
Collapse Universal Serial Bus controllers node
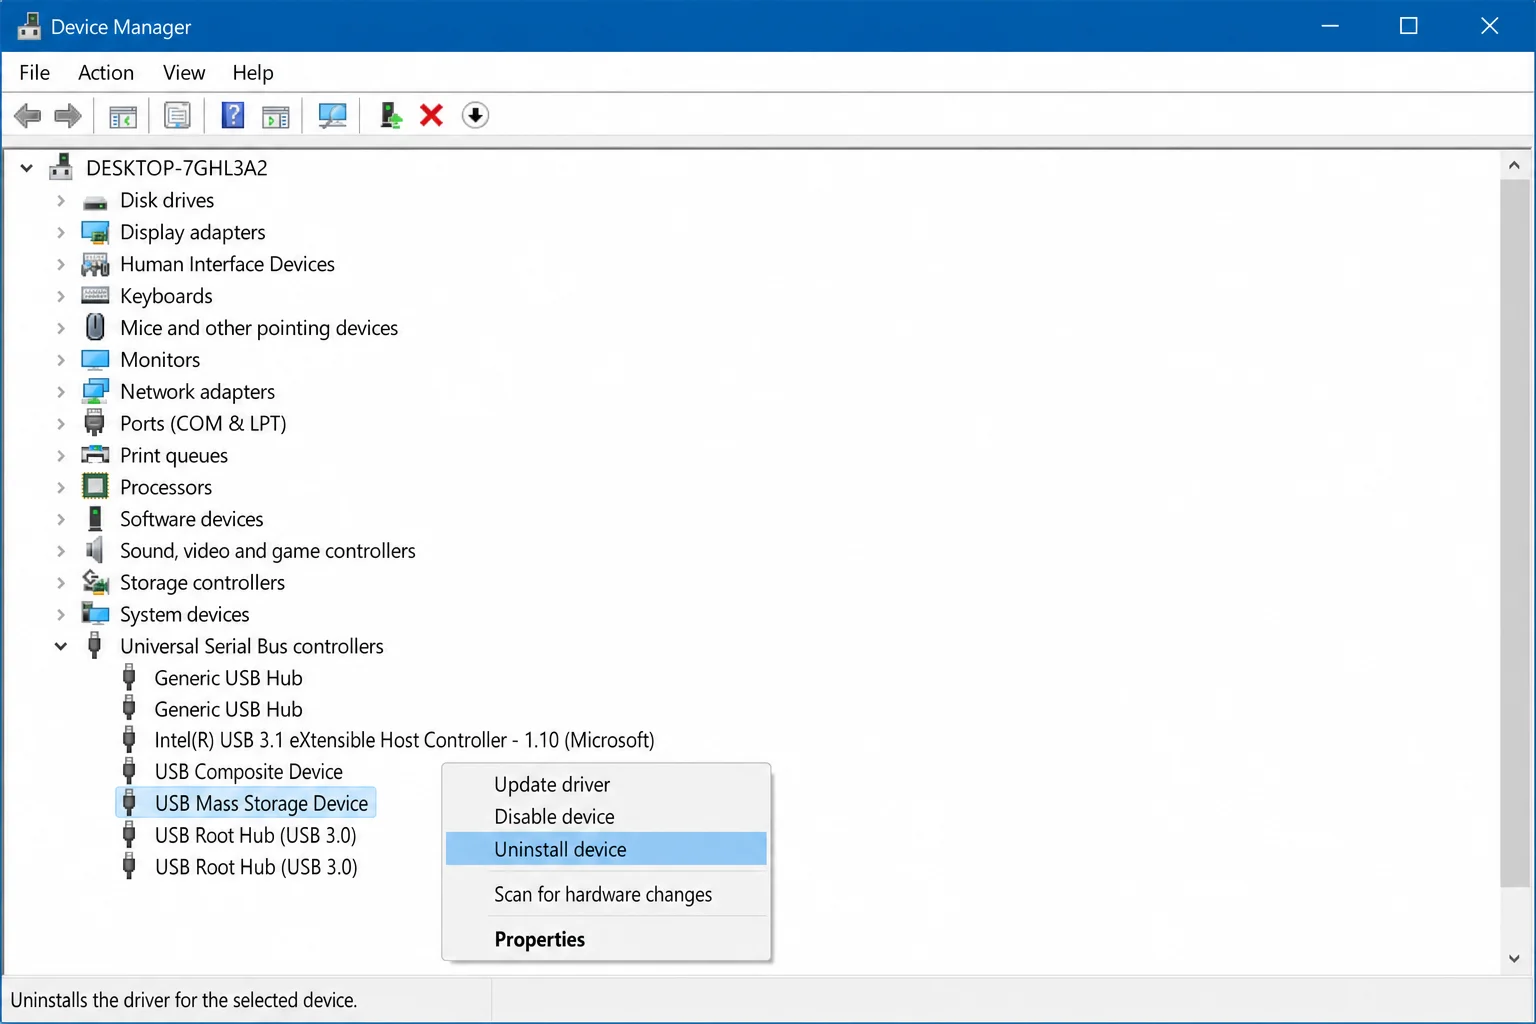(61, 647)
